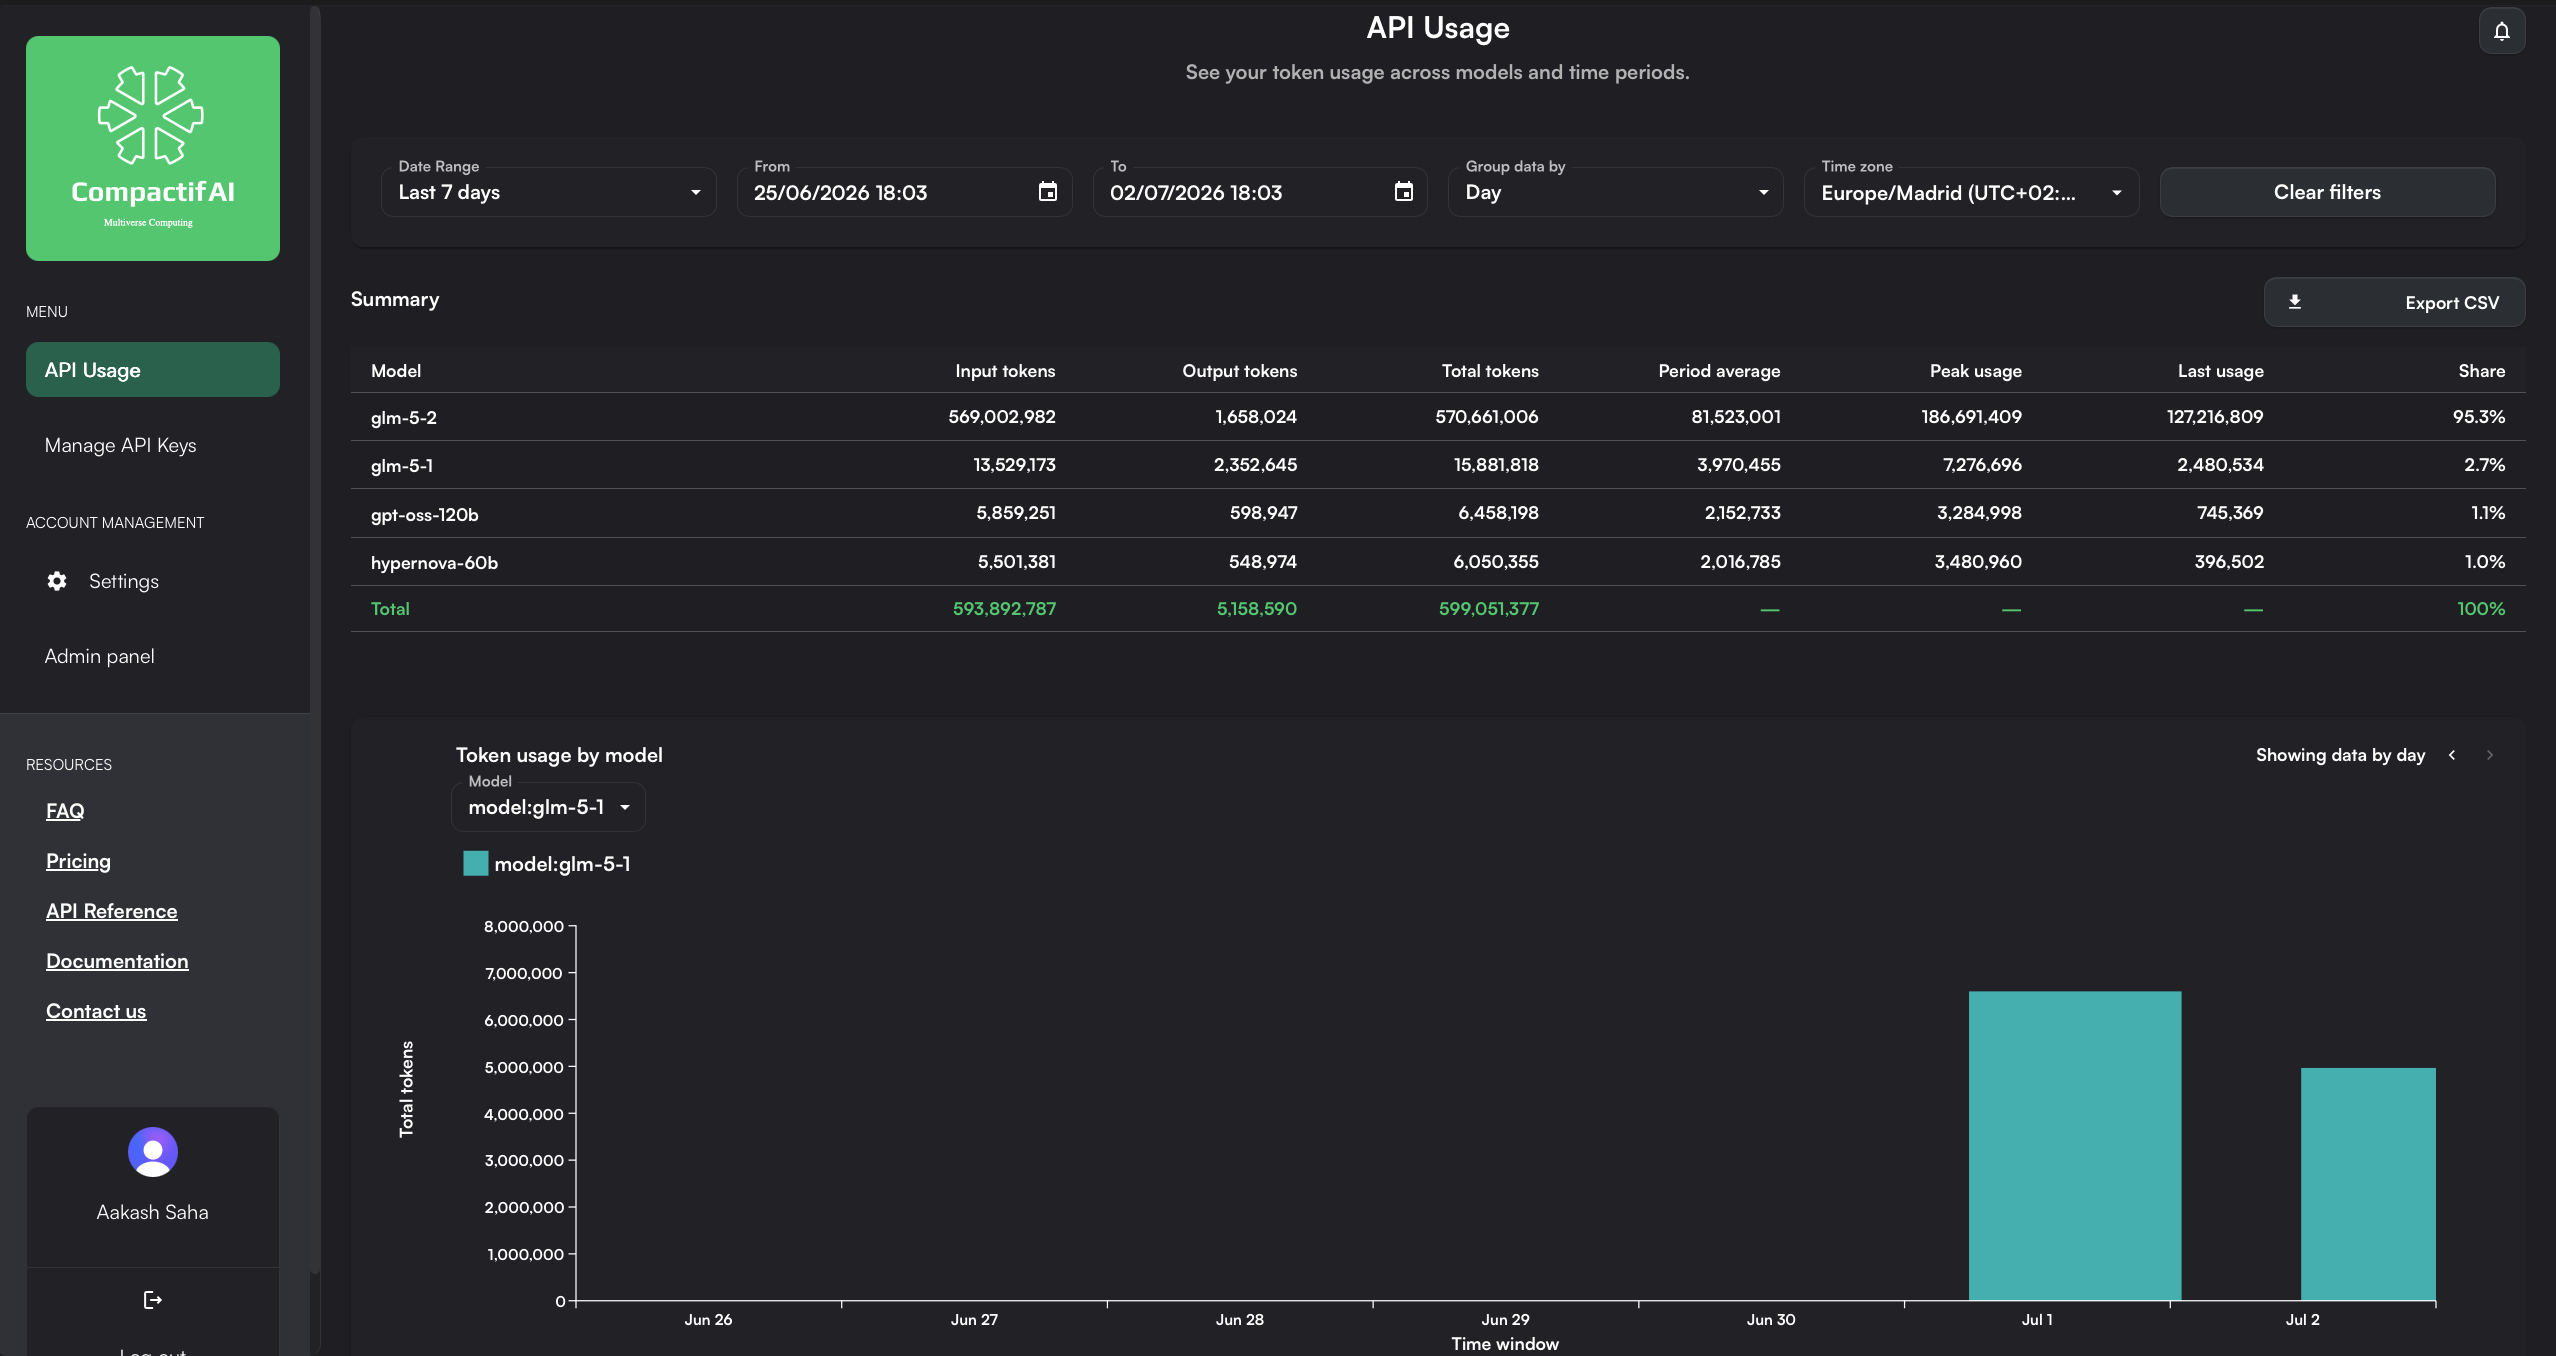The height and width of the screenshot is (1356, 2556).
Task: Open the To date calendar picker icon
Action: click(1403, 192)
